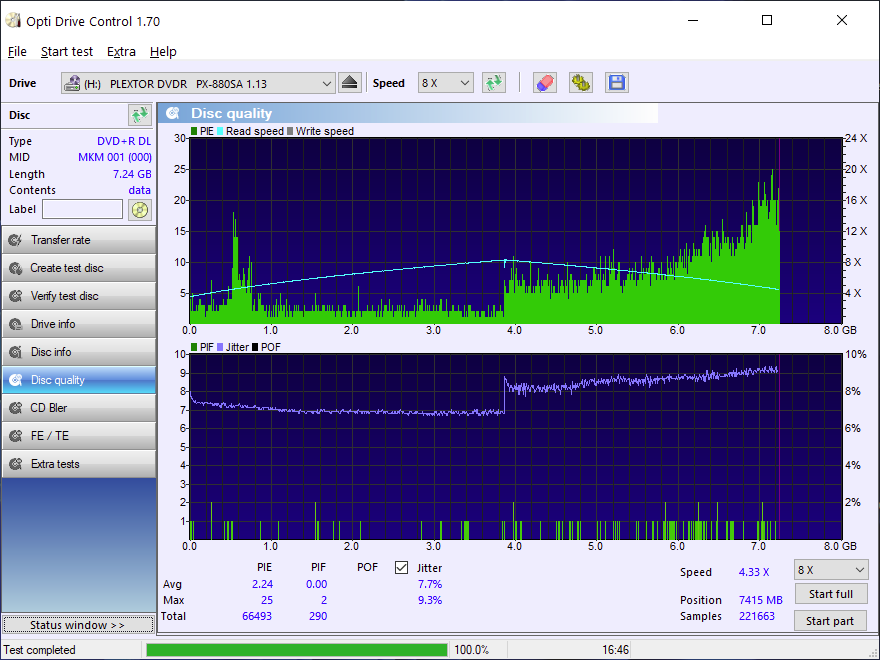Click the save floppy disk icon

tap(616, 83)
